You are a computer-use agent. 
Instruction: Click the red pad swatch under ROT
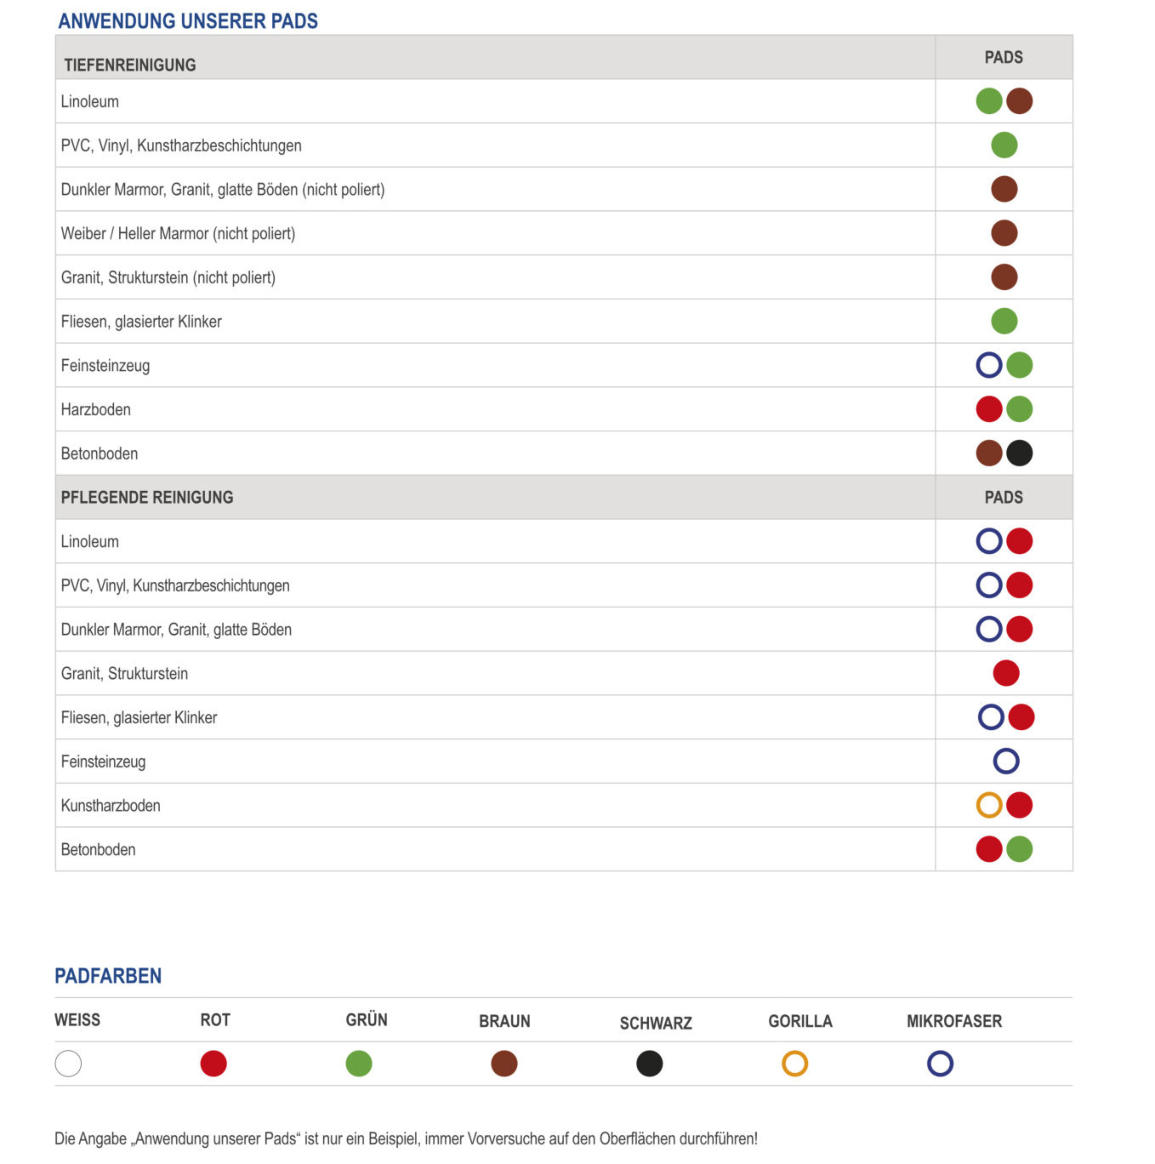point(213,1063)
